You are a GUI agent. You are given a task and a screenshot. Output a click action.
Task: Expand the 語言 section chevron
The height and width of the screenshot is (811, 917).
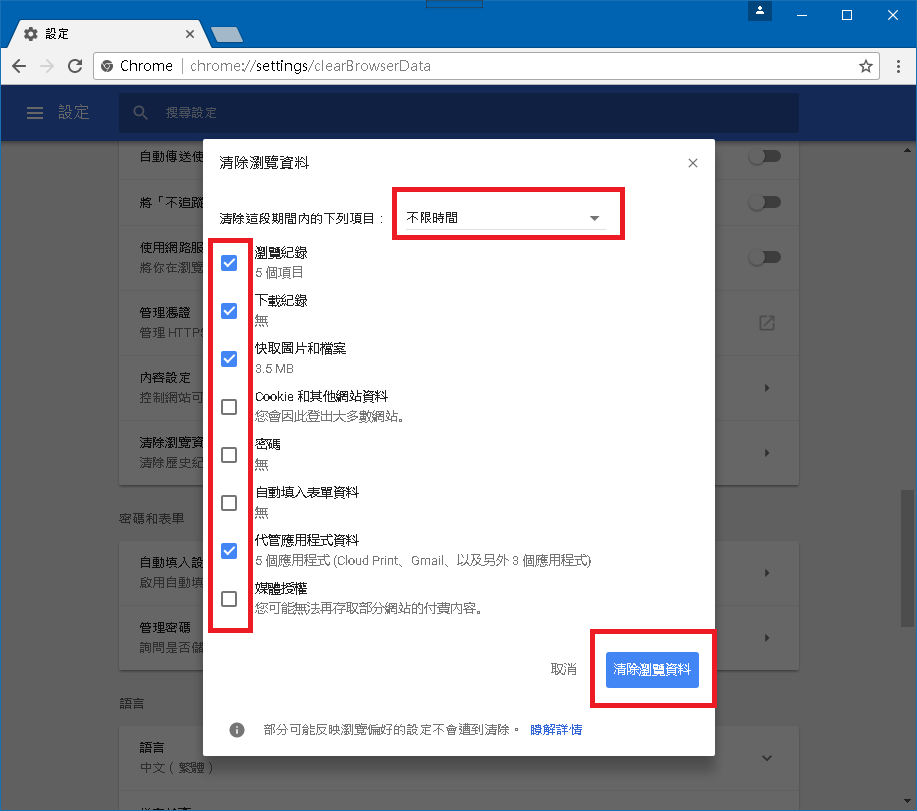click(766, 758)
